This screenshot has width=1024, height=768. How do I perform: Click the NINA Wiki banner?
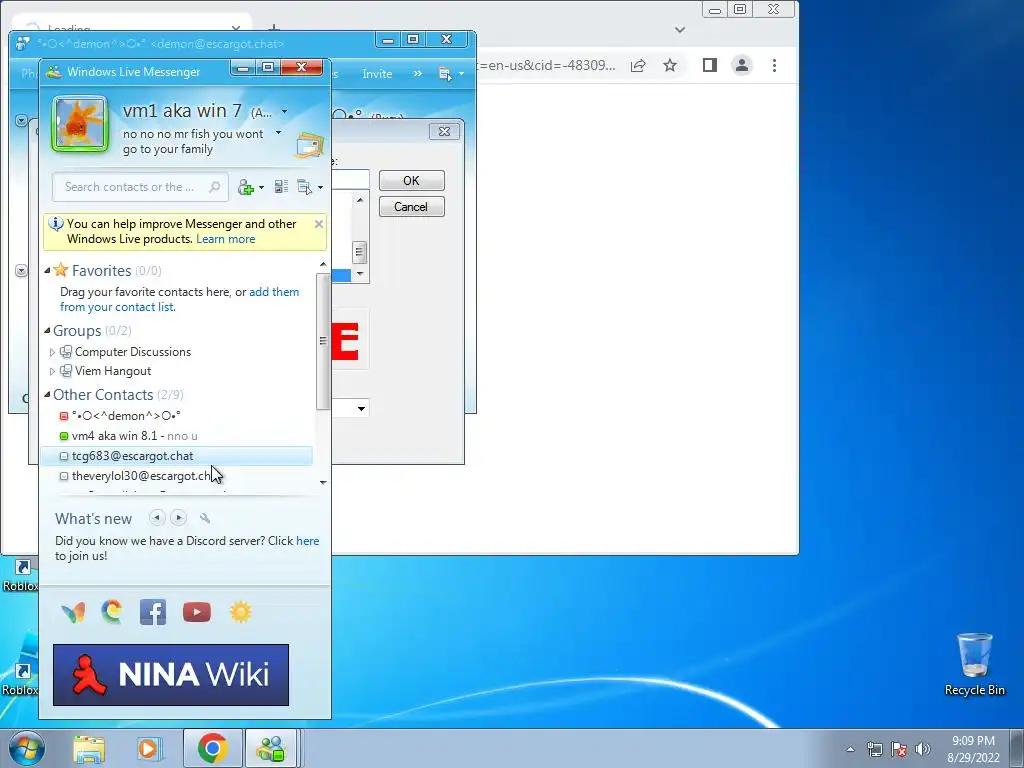[171, 675]
